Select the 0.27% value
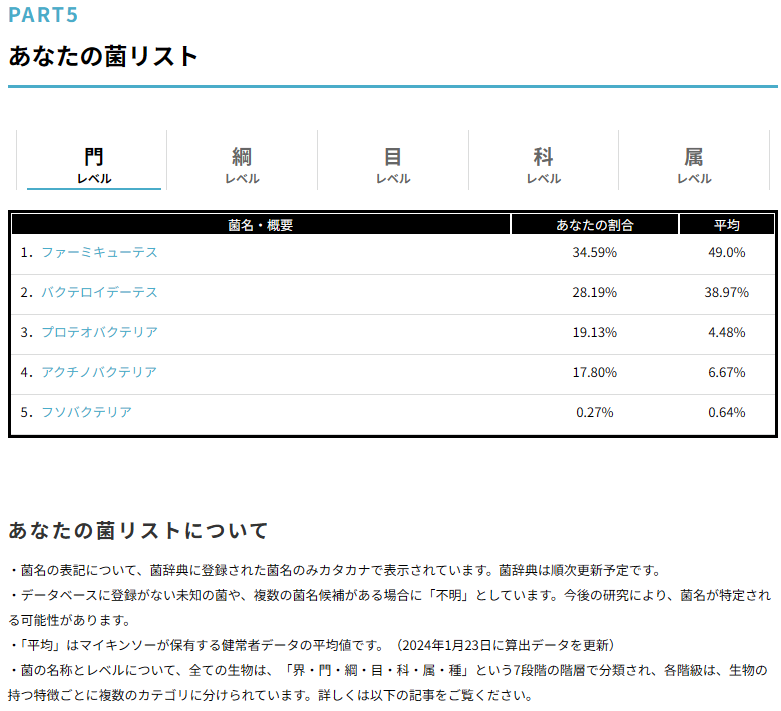This screenshot has width=781, height=711. [595, 412]
